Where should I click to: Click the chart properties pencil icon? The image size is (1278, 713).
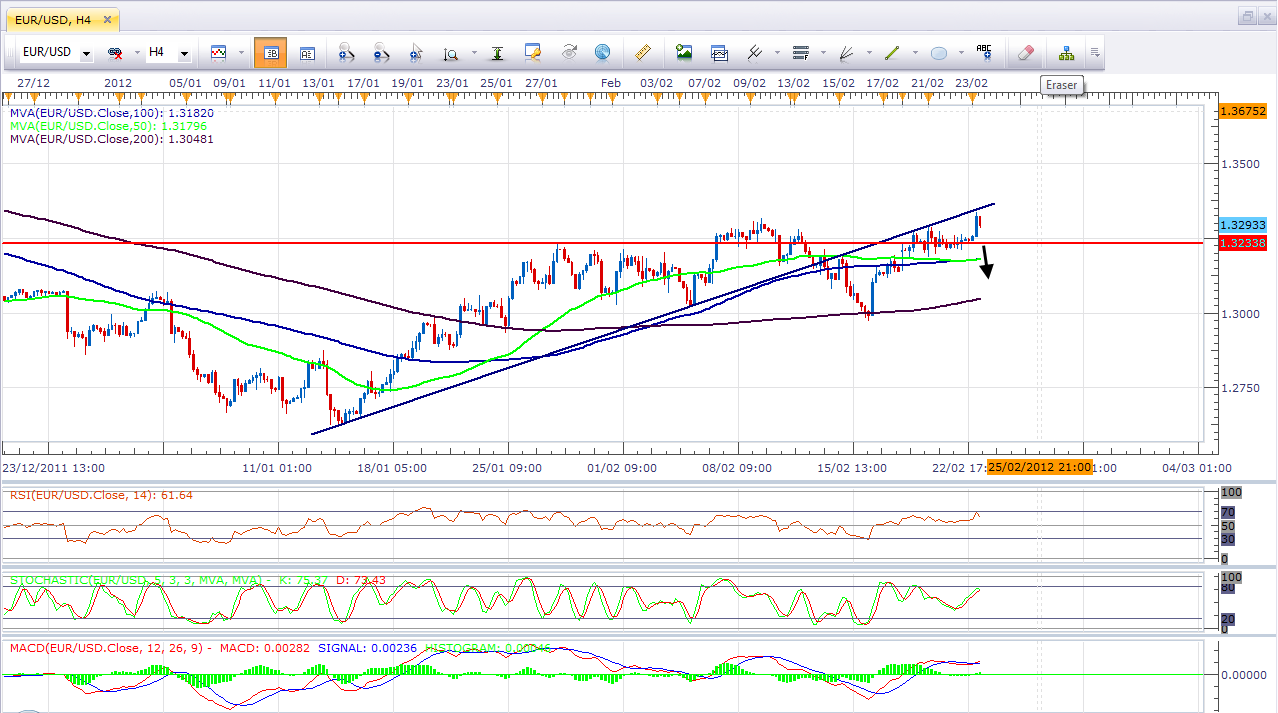(x=532, y=52)
